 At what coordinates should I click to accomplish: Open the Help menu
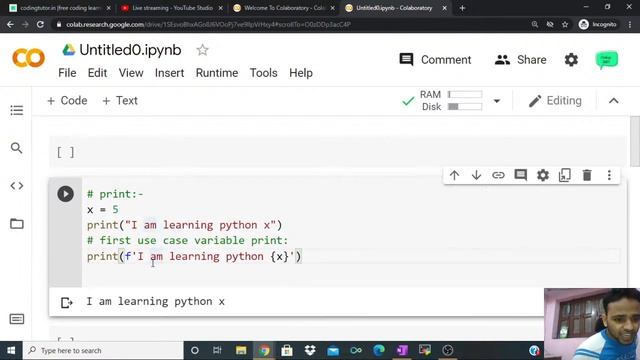[301, 73]
